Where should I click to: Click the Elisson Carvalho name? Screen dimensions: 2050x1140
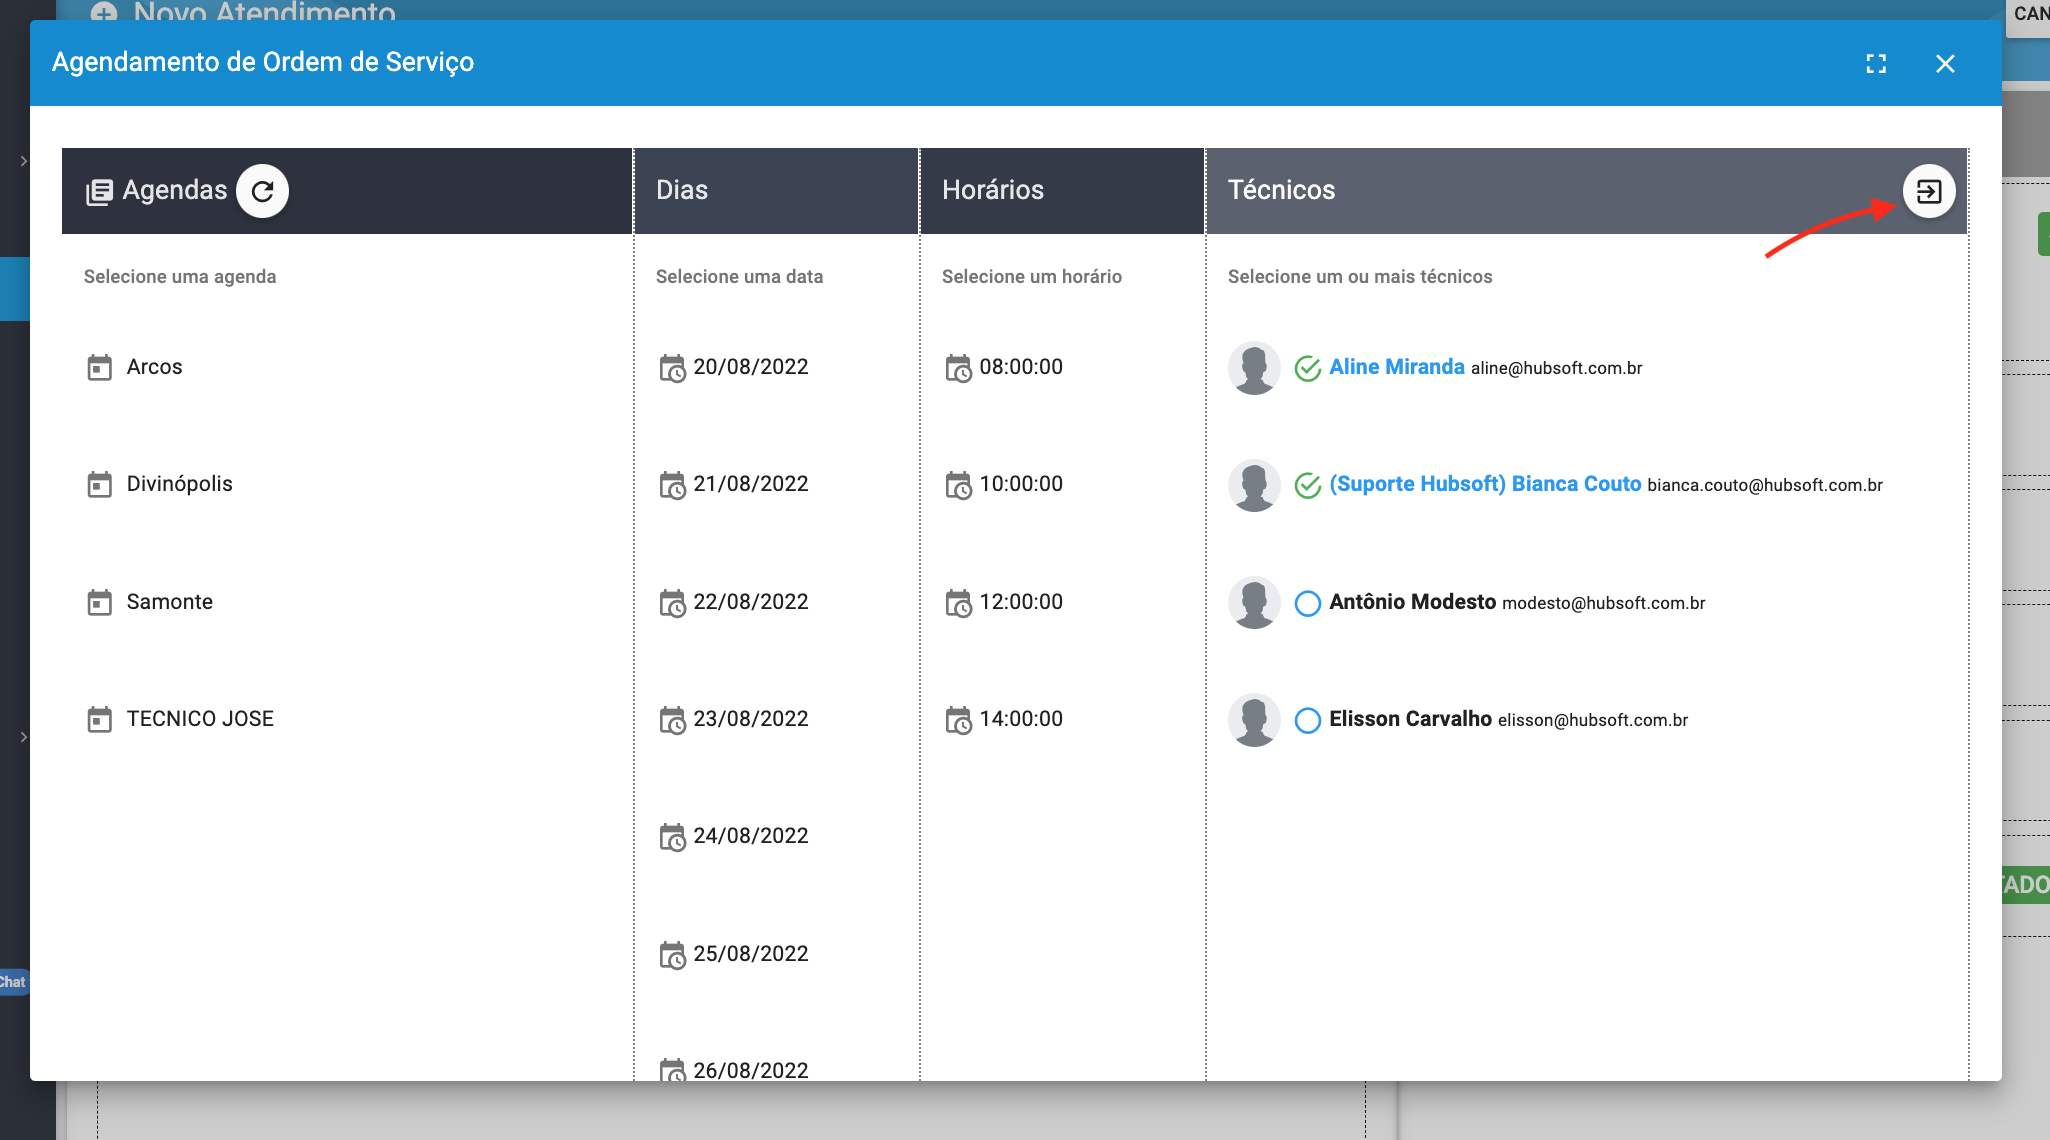(x=1410, y=719)
